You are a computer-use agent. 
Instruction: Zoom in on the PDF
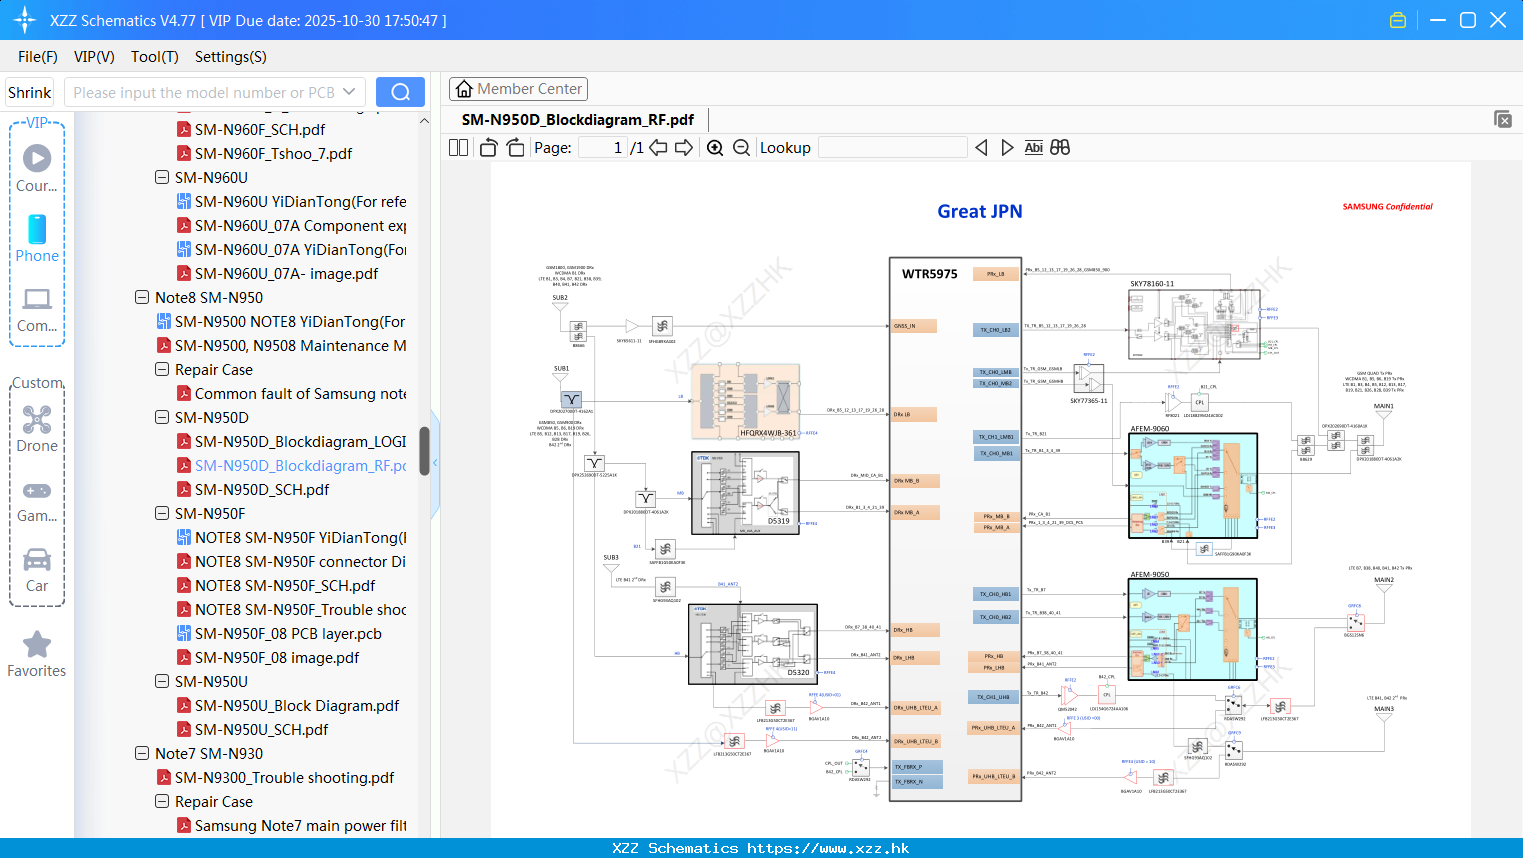coord(715,147)
